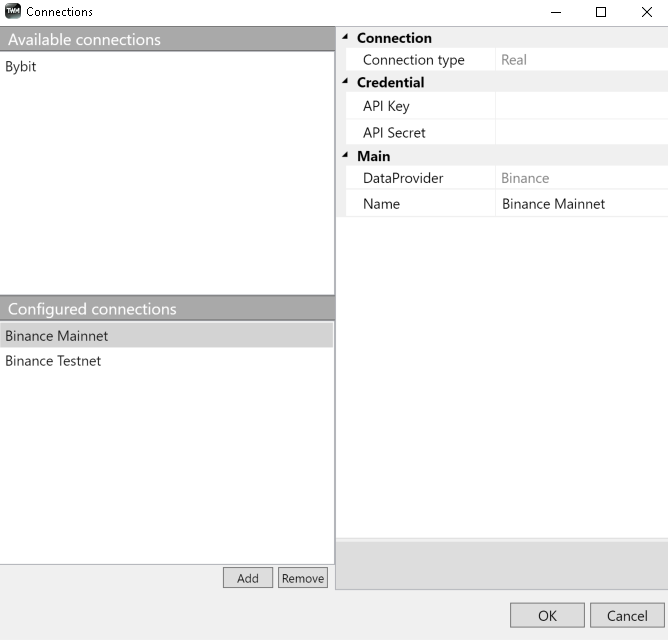
Task: Click the Name property label
Action: (x=381, y=204)
